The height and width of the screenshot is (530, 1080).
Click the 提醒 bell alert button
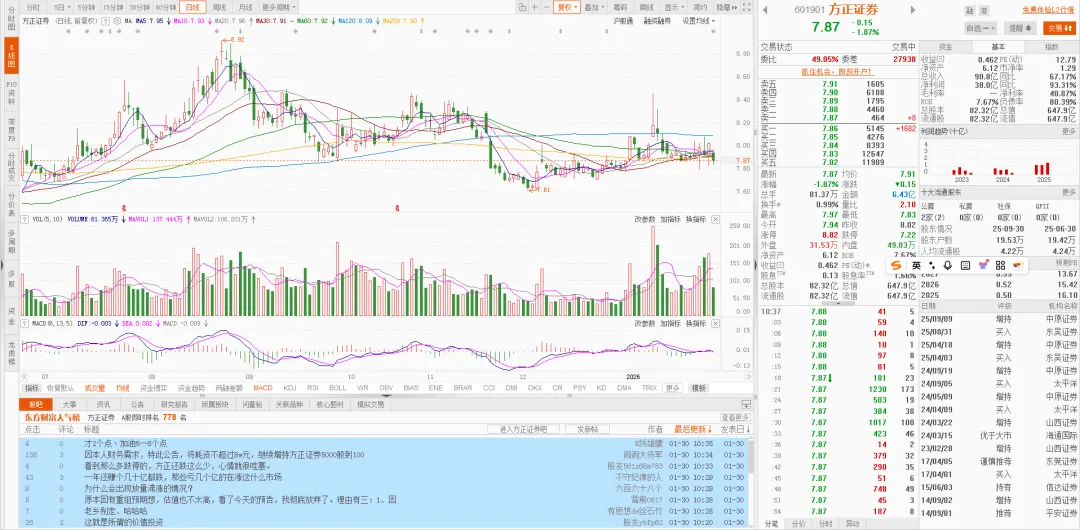coord(1020,28)
